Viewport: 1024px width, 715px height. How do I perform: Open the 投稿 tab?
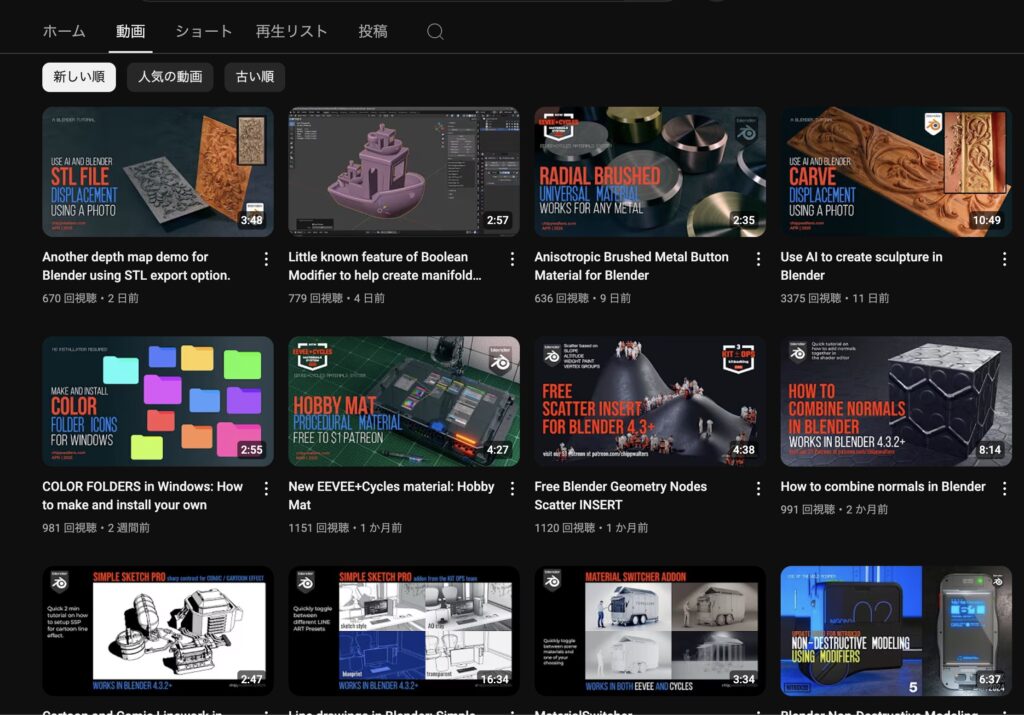373,31
